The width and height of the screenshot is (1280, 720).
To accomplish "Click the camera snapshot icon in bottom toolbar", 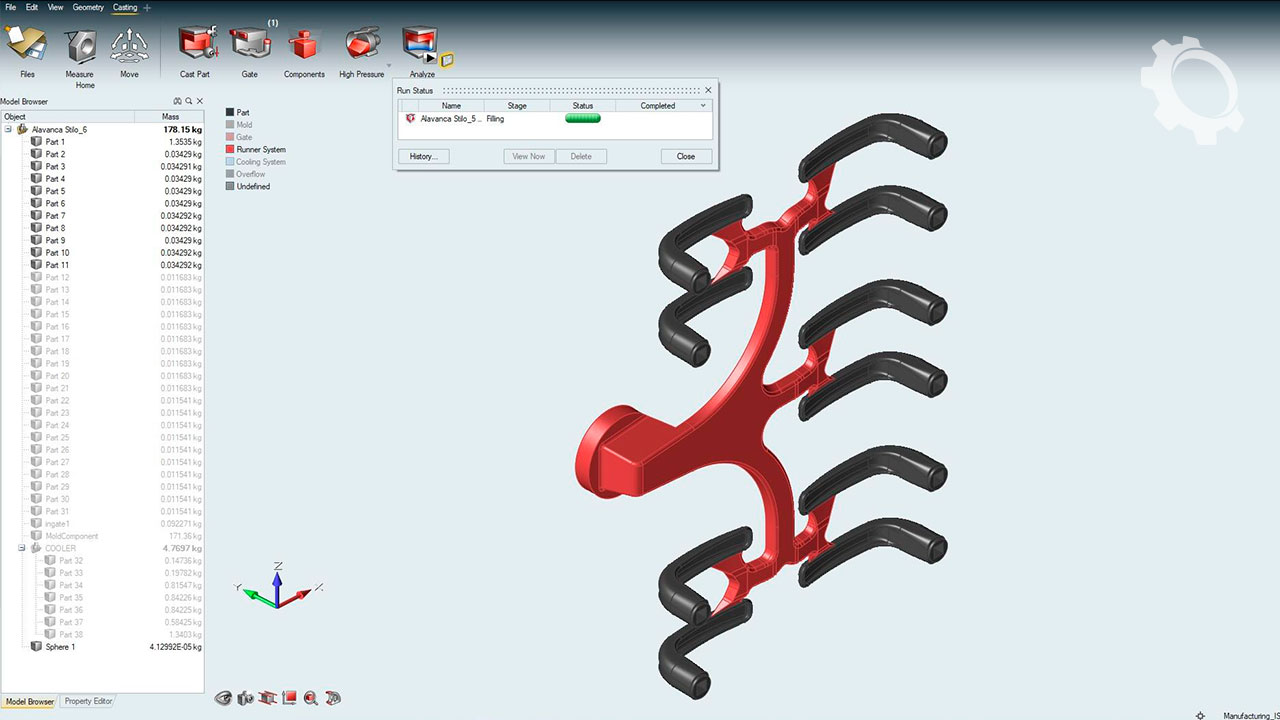I will (x=245, y=698).
